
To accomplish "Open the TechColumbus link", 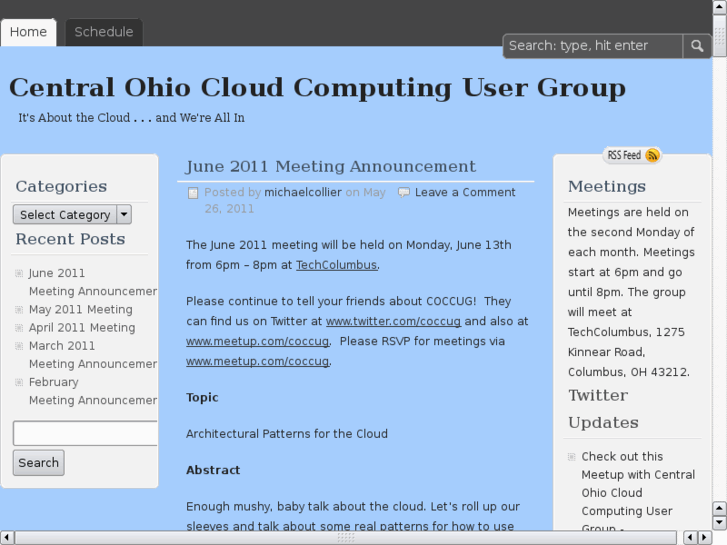I will coord(337,265).
